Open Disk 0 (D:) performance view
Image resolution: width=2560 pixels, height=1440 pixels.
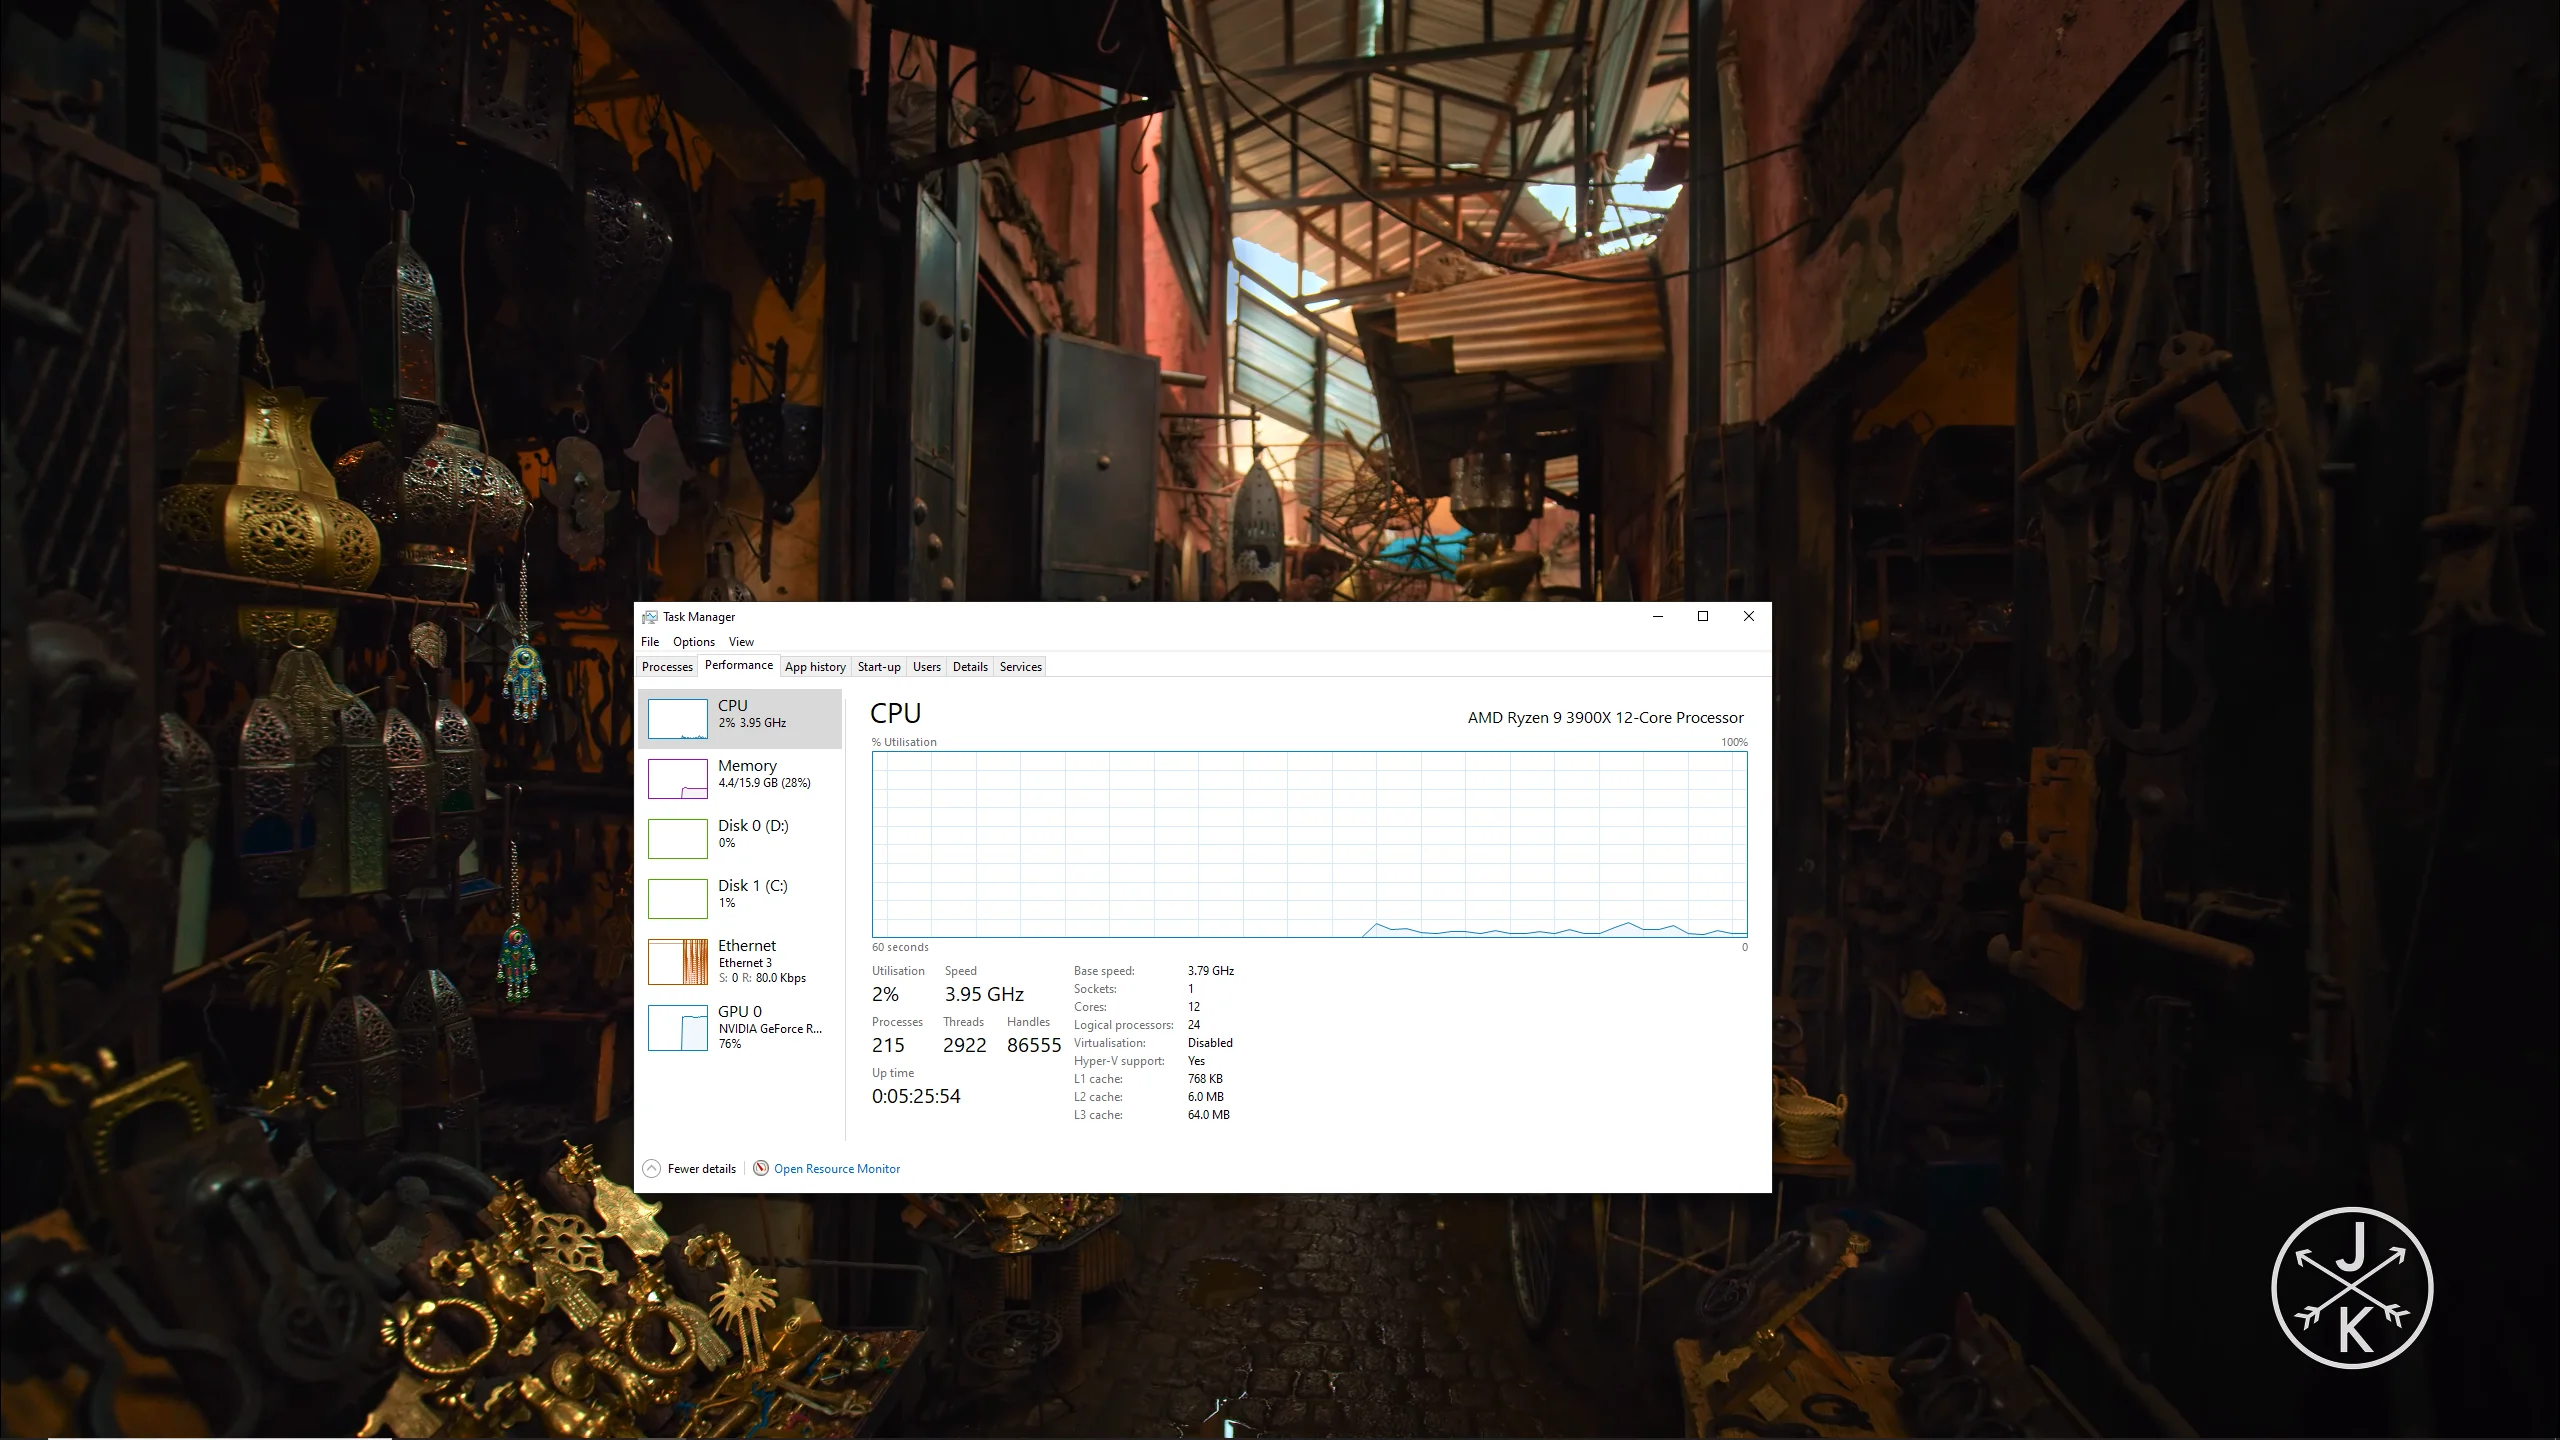740,839
